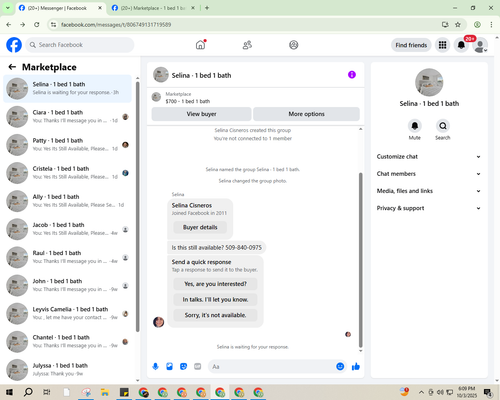The image size is (500, 400).
Task: Switch to the Marketplace - 1 bed tab
Action: coord(153,8)
